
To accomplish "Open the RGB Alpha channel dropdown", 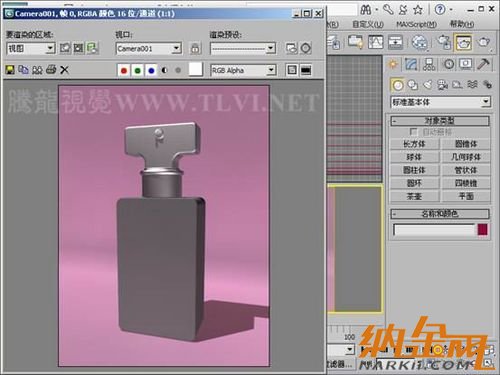I will (x=243, y=70).
